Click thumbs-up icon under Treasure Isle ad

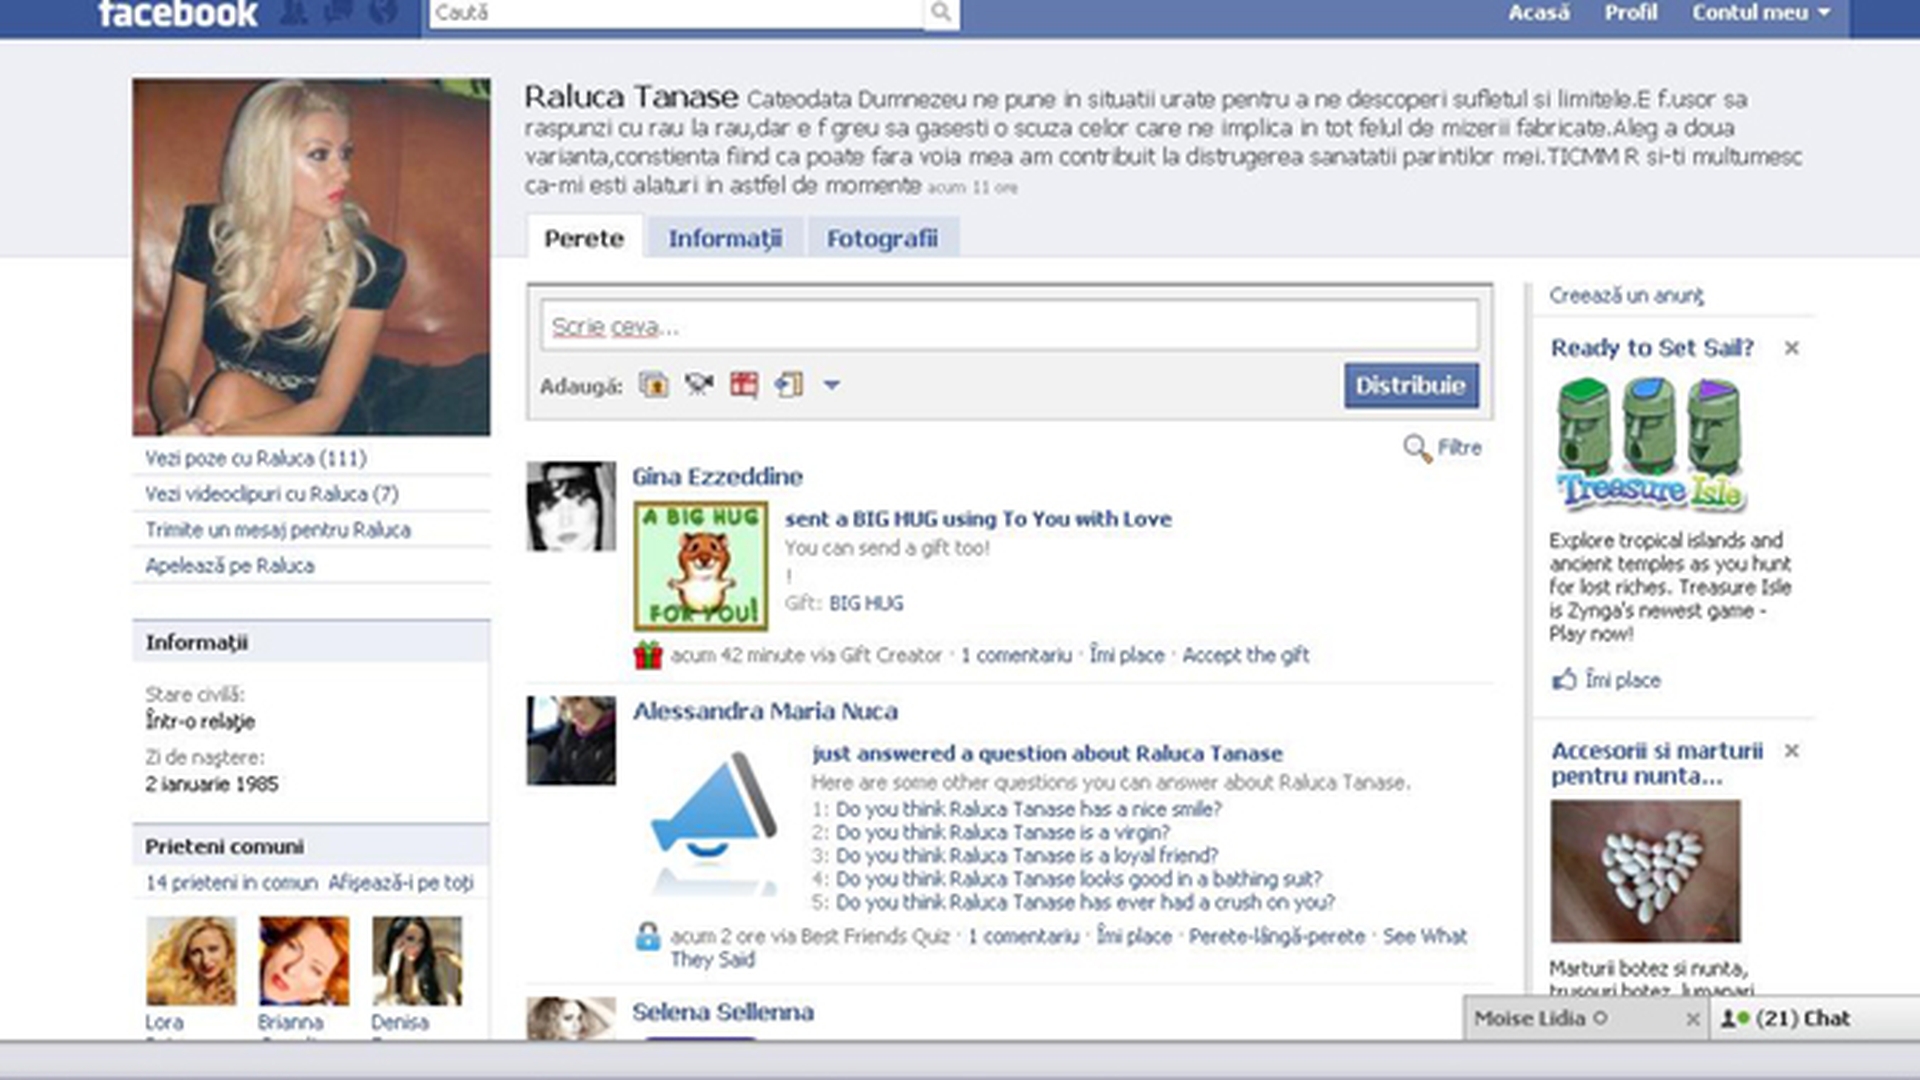1564,680
